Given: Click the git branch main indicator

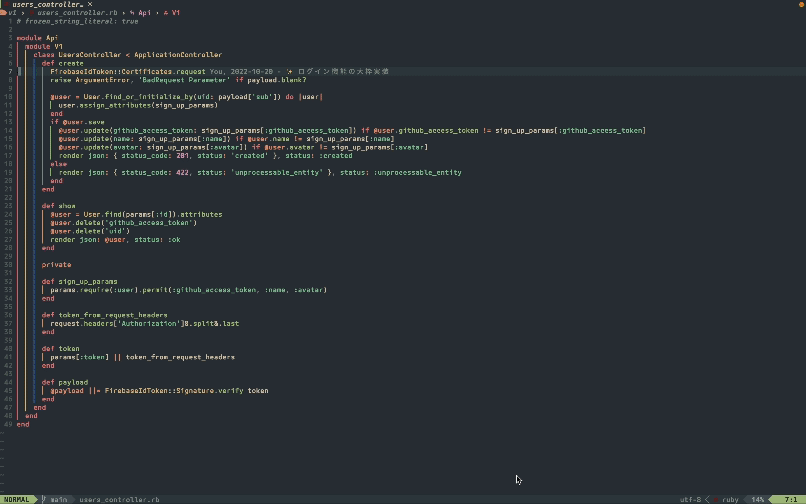Looking at the screenshot, I should 54,499.
